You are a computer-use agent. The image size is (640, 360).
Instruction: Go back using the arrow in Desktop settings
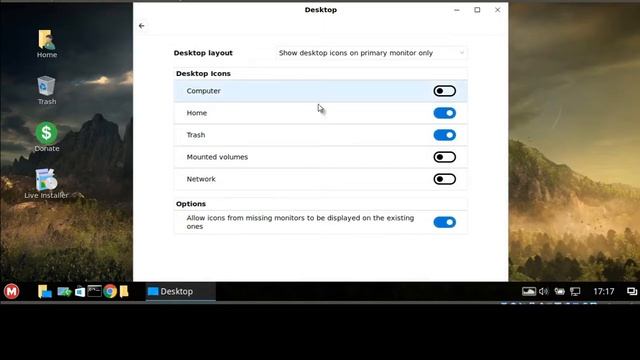[142, 26]
